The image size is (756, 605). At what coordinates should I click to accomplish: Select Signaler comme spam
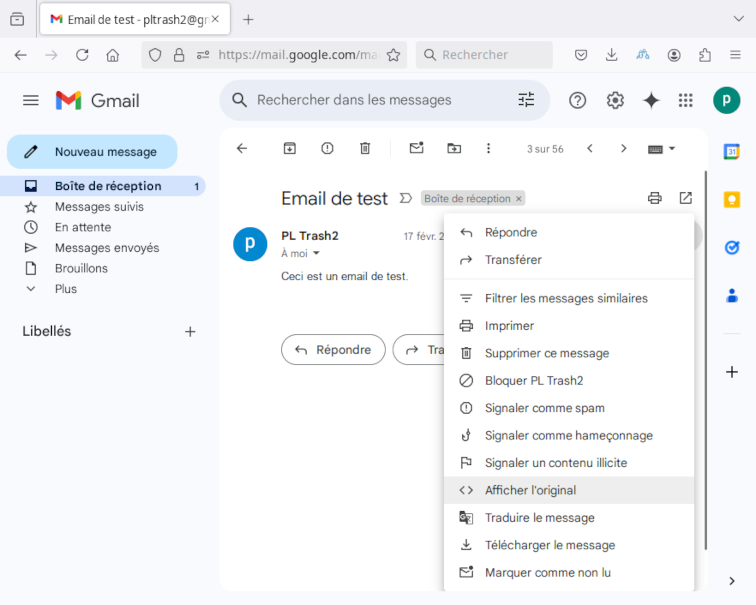(x=569, y=408)
